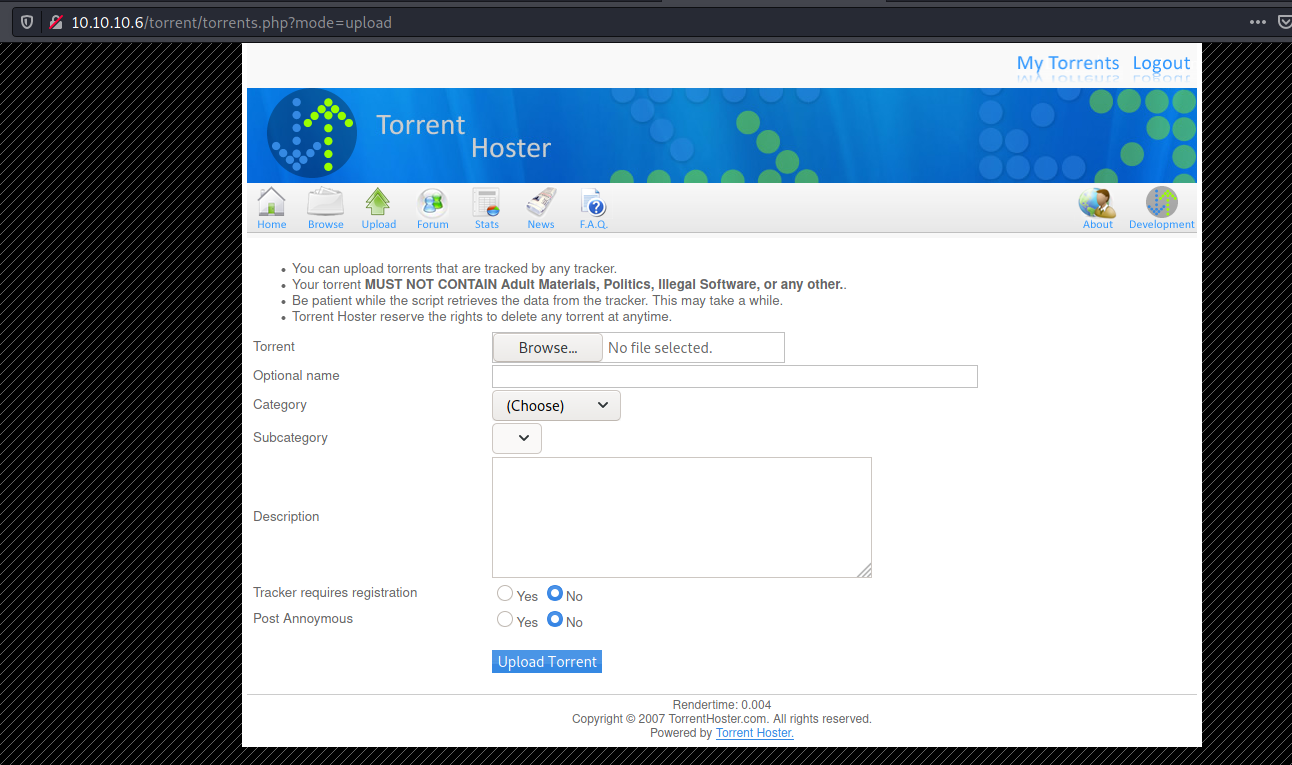Viewport: 1292px width, 765px height.
Task: Click the browser shield icon in address bar
Action: [27, 22]
